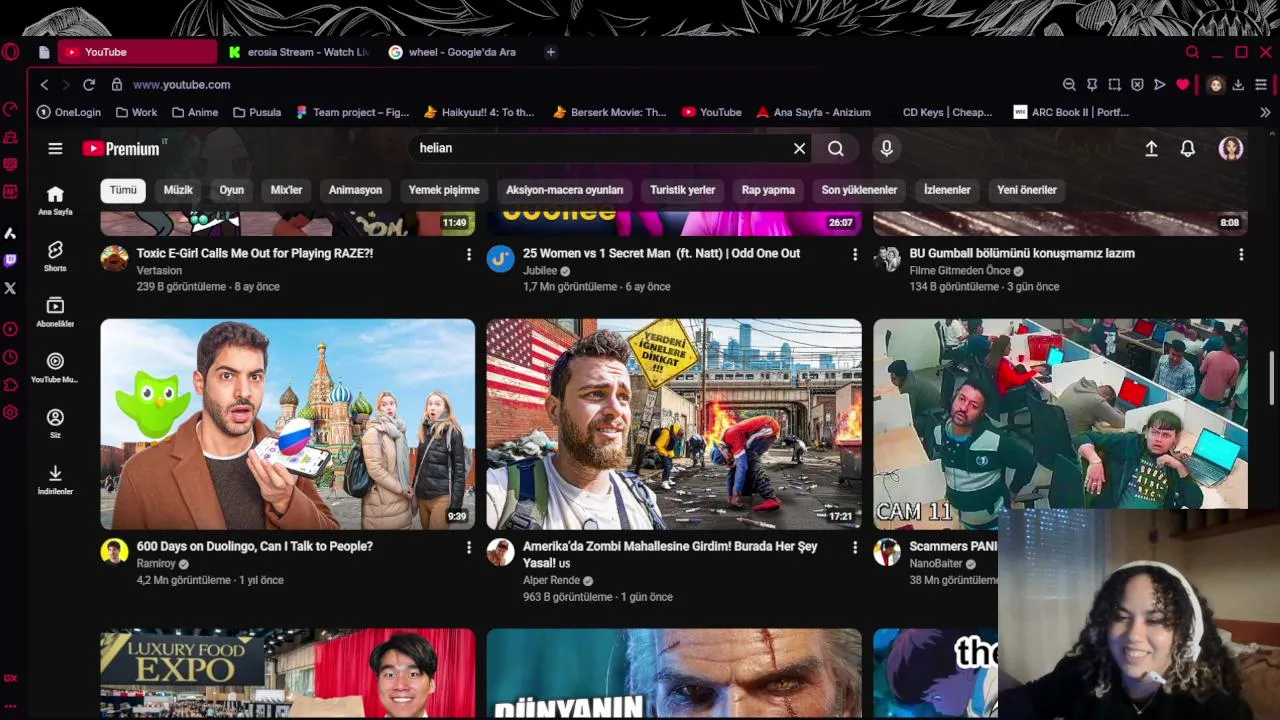Image resolution: width=1280 pixels, height=720 pixels.
Task: Open the Work bookmarks folder
Action: pyautogui.click(x=137, y=112)
